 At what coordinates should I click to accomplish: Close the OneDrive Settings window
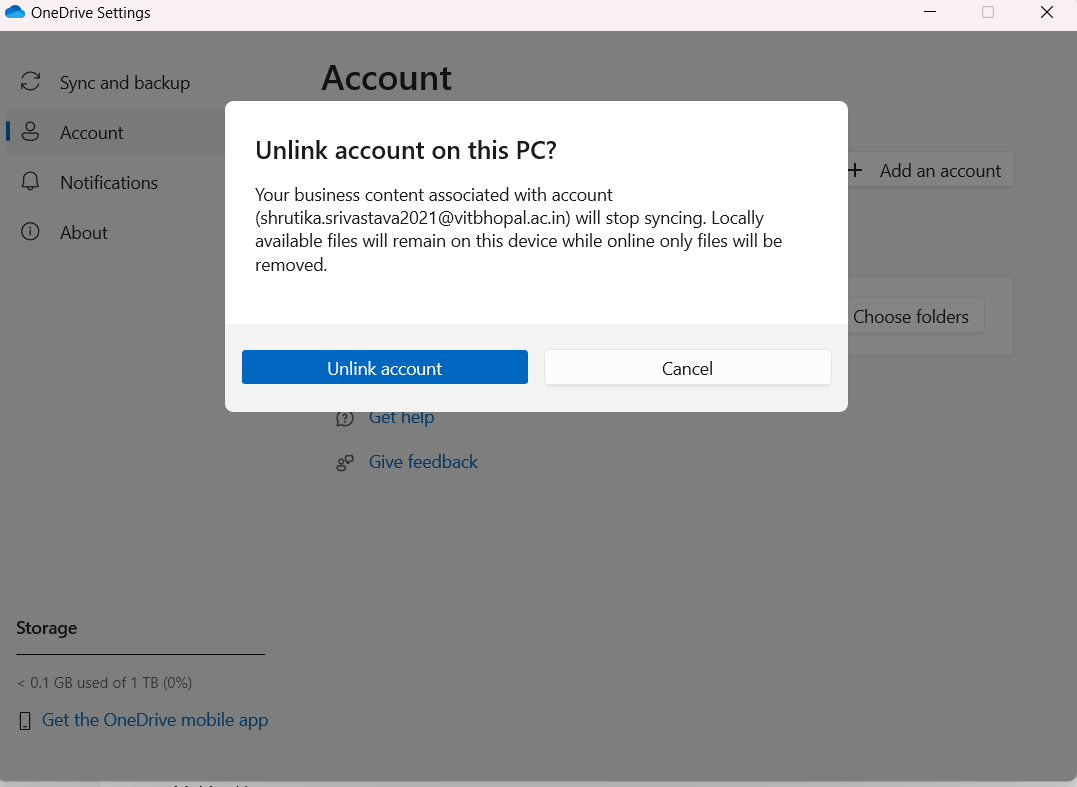click(1047, 13)
